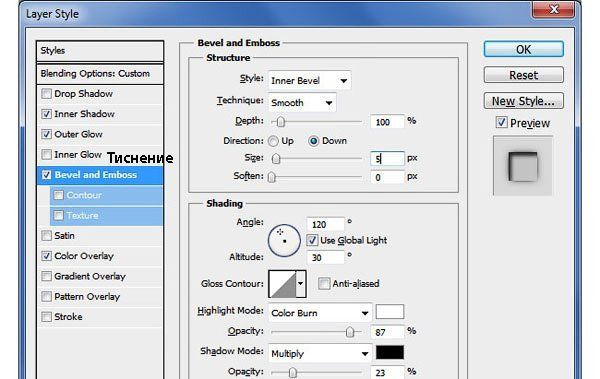Select the Up direction radio button
600x379 pixels.
[273, 141]
